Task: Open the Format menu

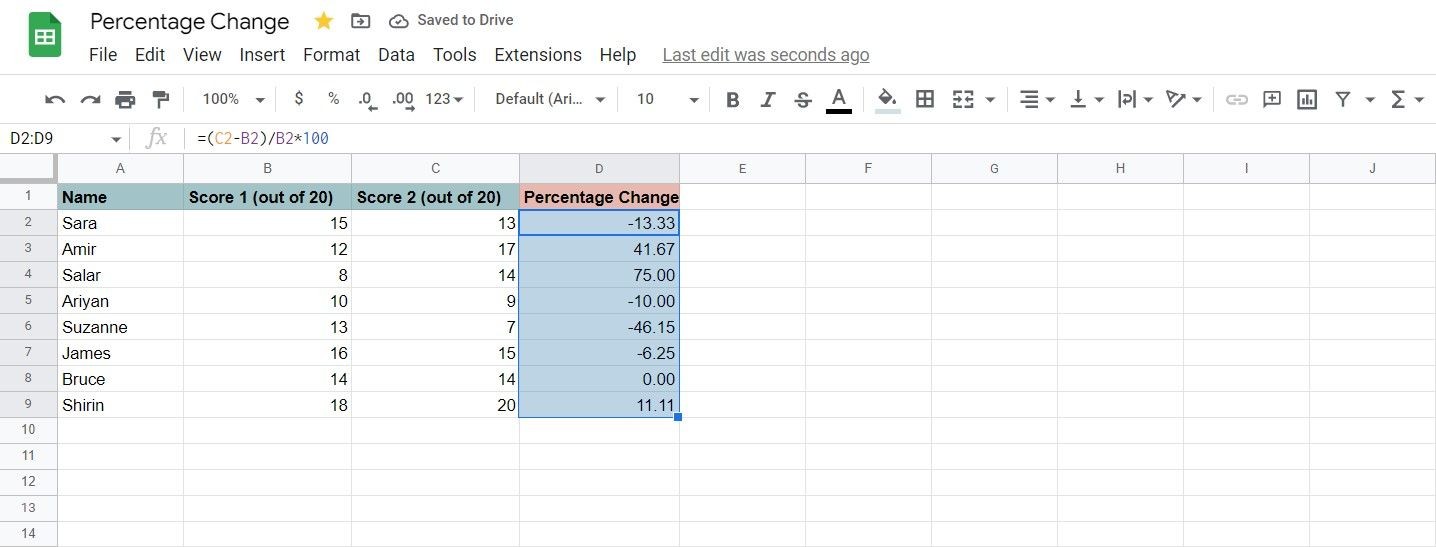Action: click(x=332, y=55)
